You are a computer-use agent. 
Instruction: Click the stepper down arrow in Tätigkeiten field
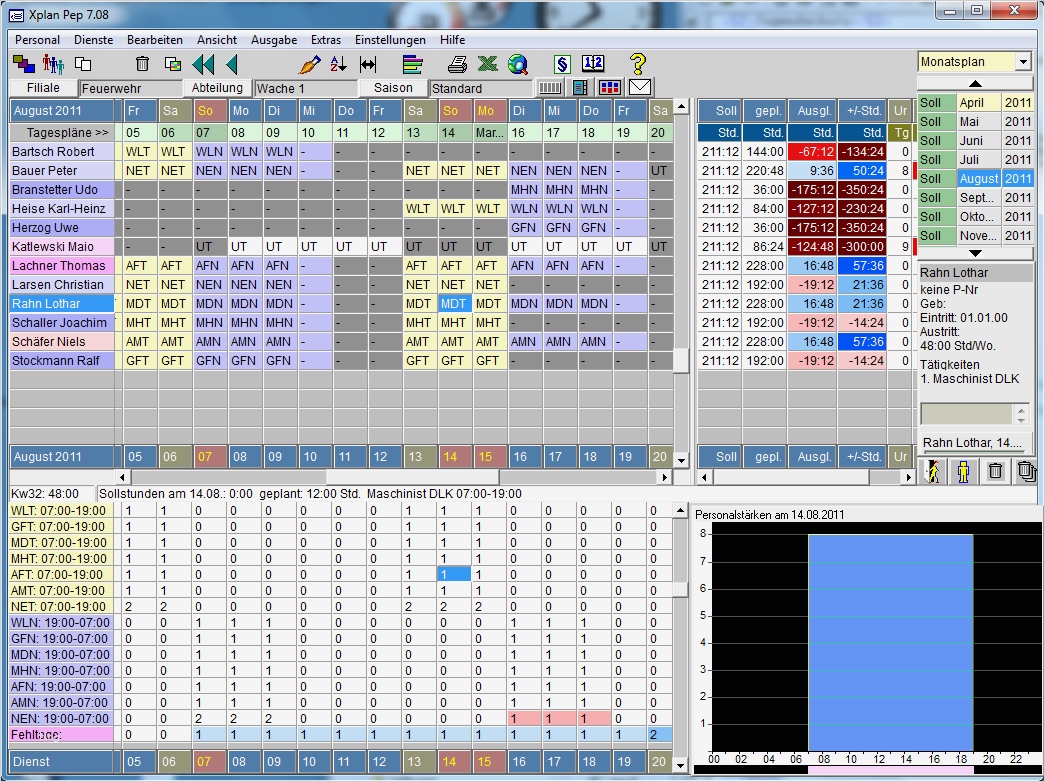1022,420
